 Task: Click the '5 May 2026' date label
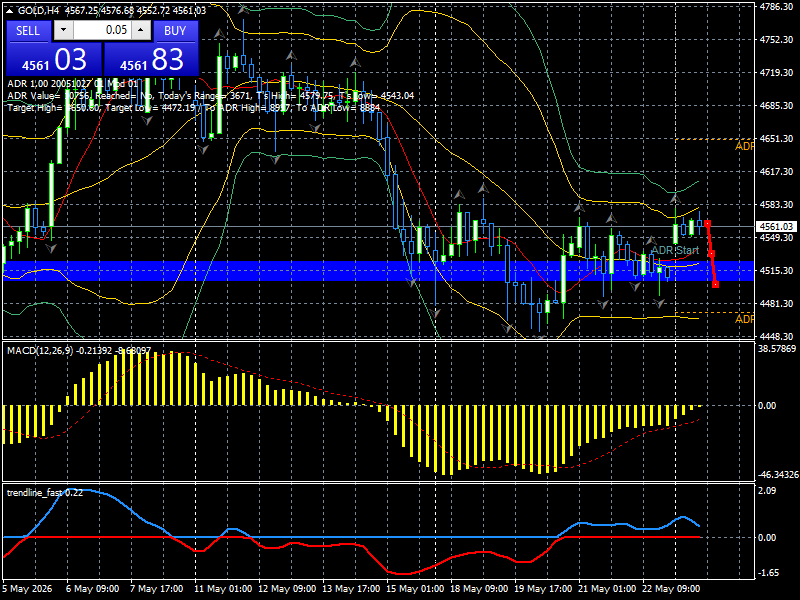28,589
